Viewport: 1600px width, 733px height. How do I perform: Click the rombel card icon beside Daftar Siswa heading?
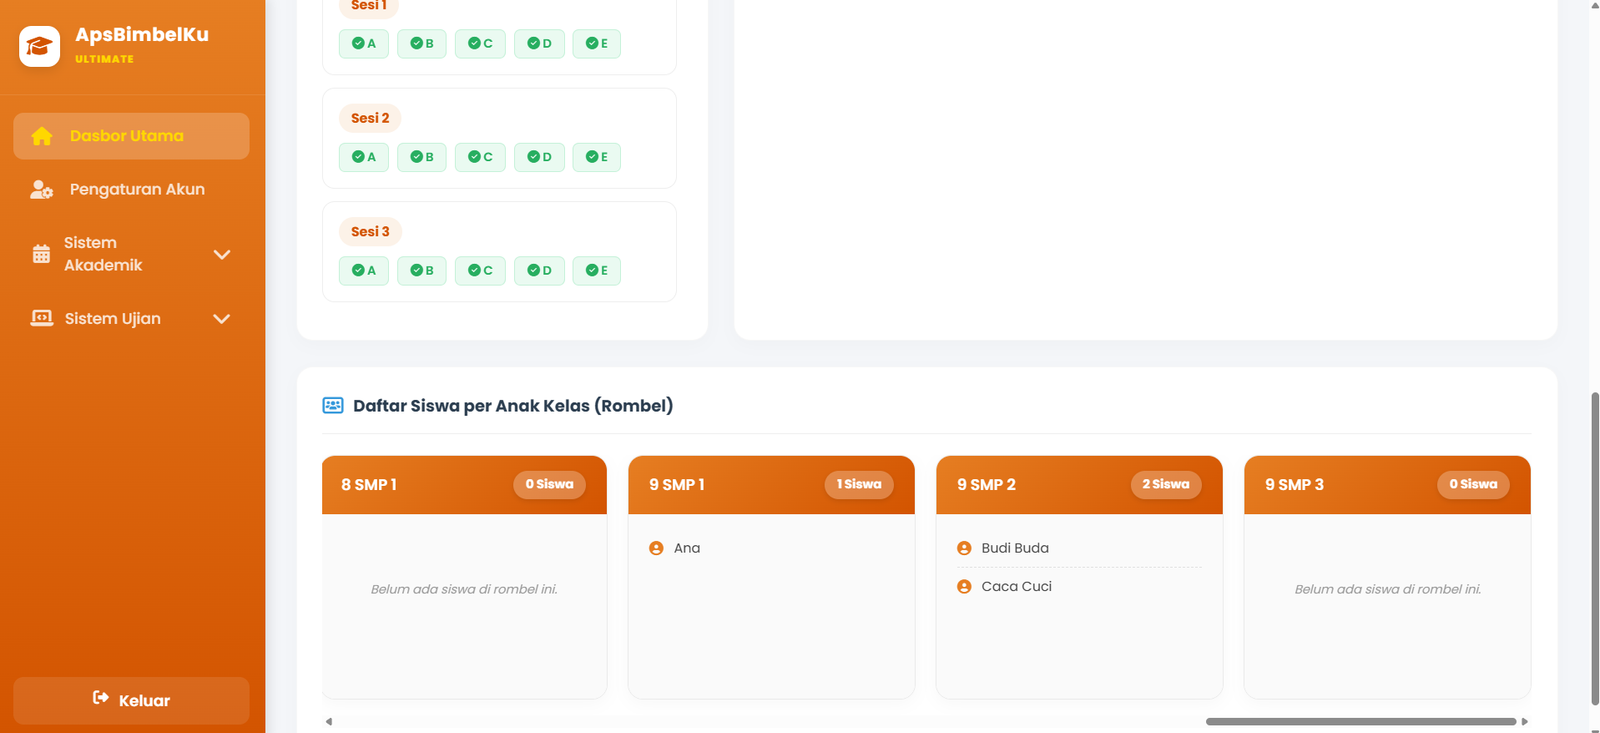tap(333, 405)
